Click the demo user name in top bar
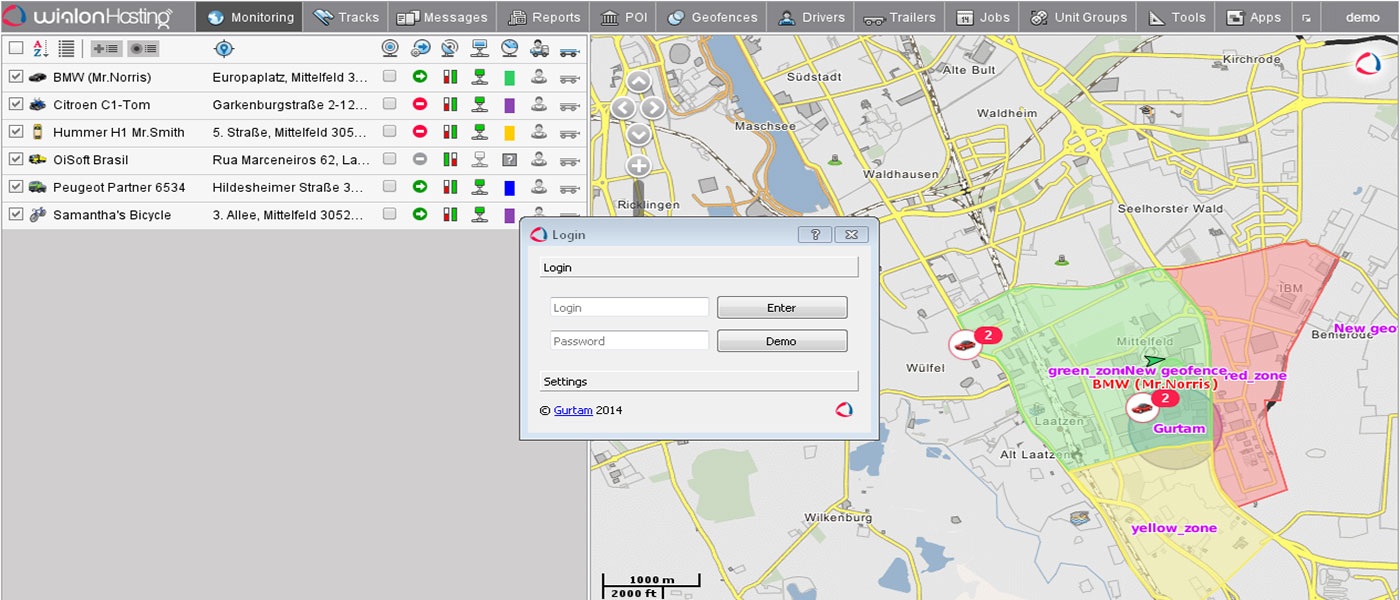This screenshot has height=600, width=1400. click(1362, 17)
